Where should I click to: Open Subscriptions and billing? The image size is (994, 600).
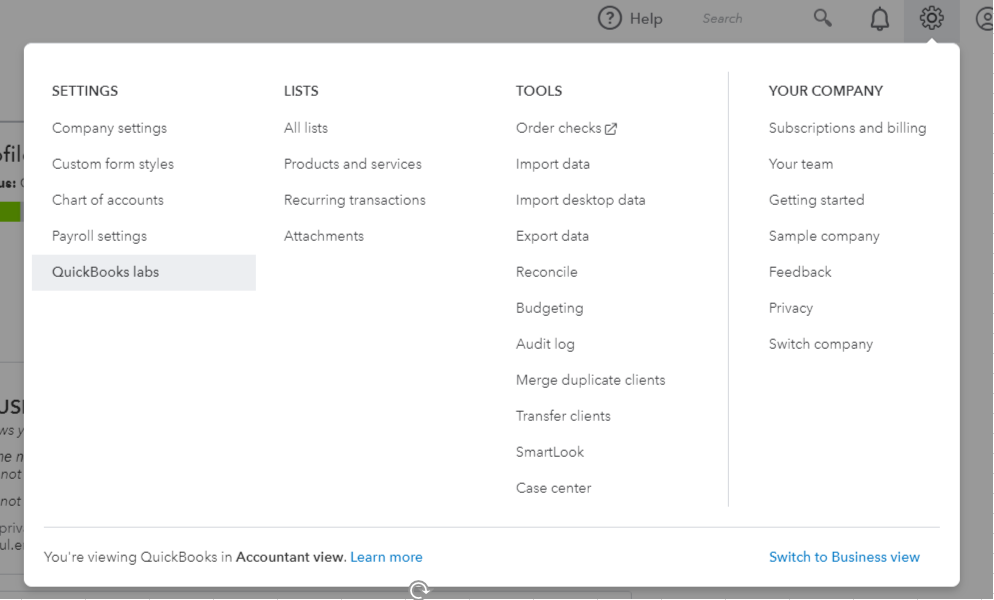click(x=847, y=128)
